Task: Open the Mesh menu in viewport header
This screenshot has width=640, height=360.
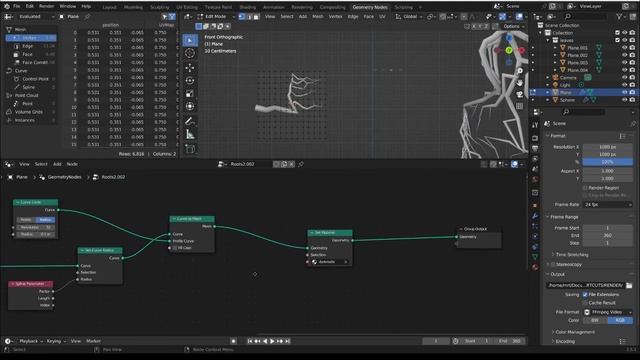Action: [x=318, y=17]
